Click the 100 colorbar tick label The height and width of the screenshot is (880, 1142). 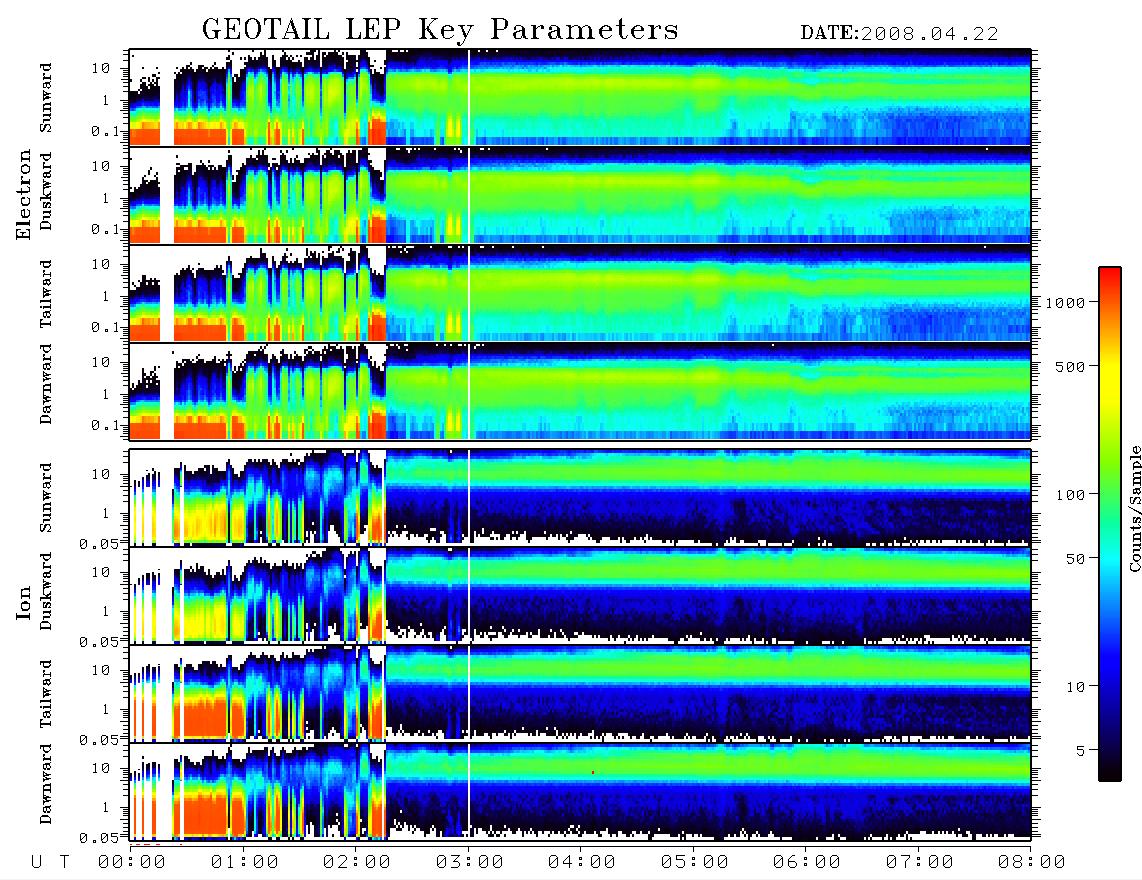coord(1070,495)
